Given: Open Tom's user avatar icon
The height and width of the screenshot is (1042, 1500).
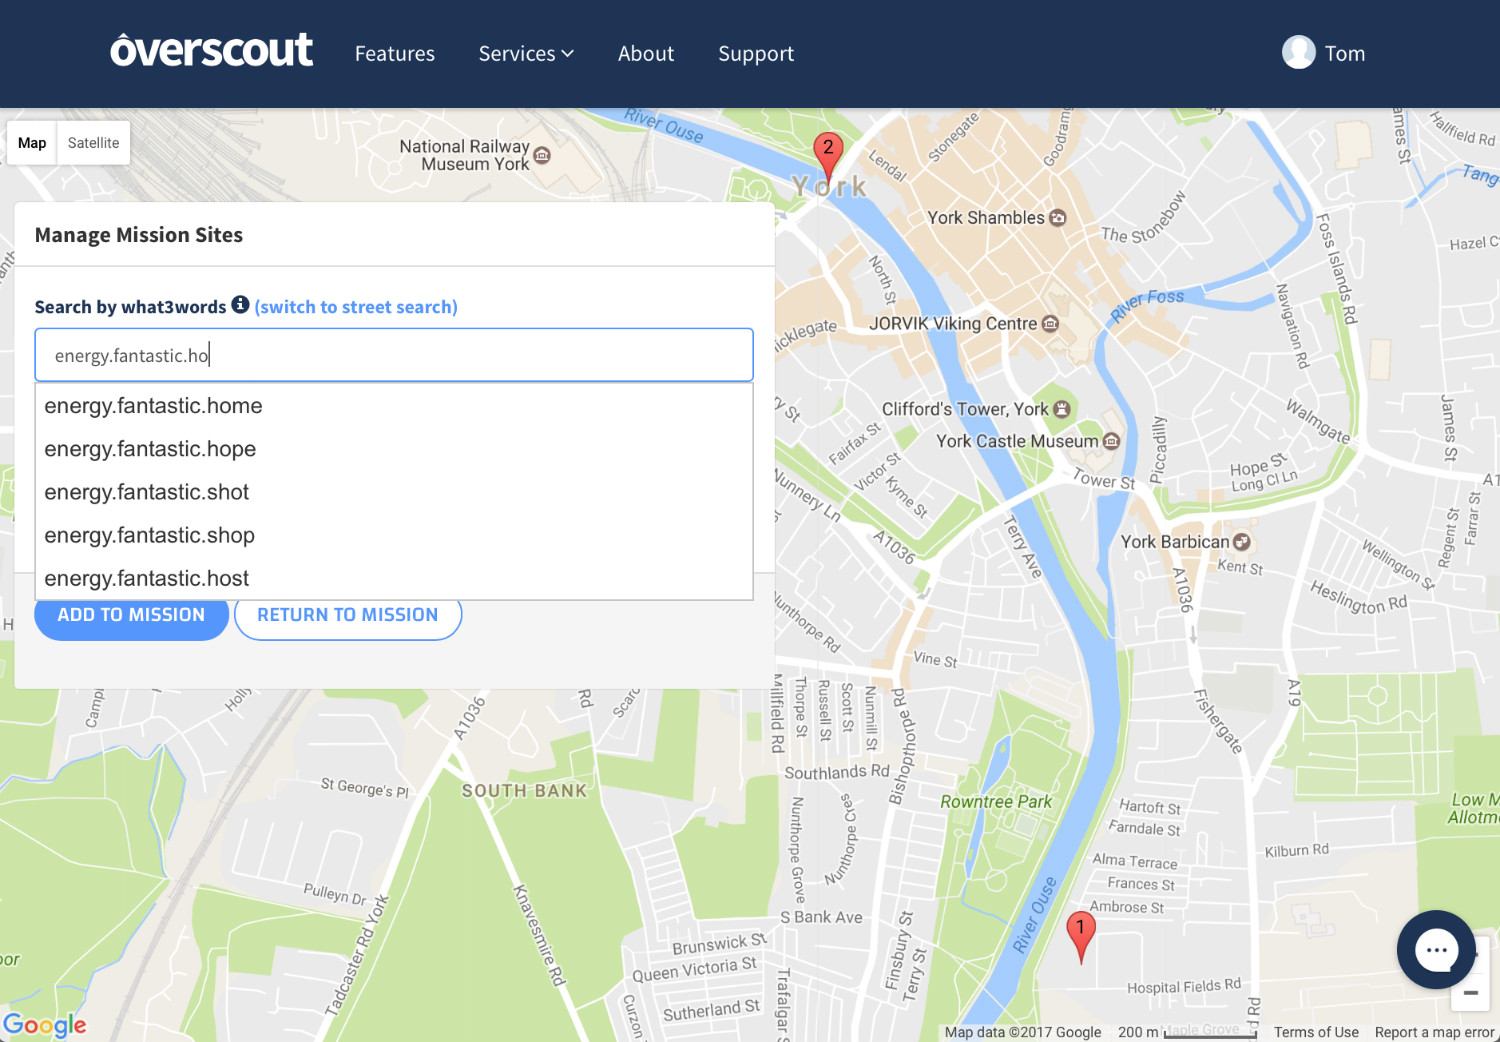Looking at the screenshot, I should coord(1298,52).
